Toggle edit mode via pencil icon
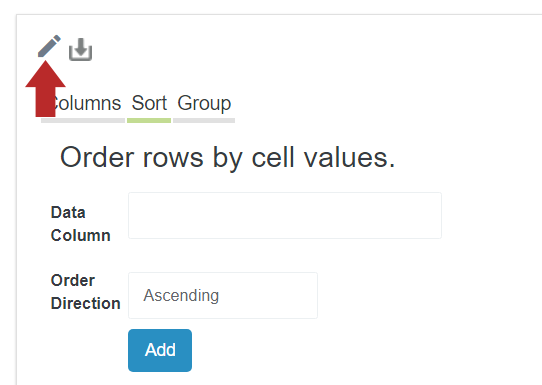 point(49,46)
